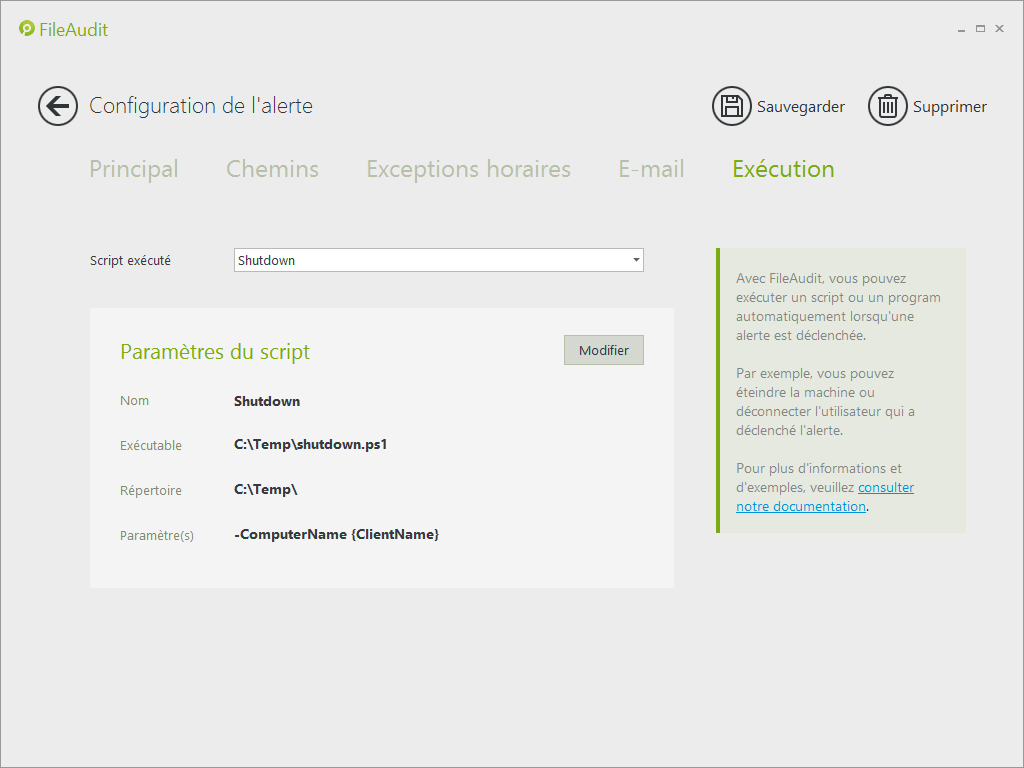Click the executable path C:\Temp\shutdown.ps1
This screenshot has width=1024, height=768.
click(x=310, y=444)
